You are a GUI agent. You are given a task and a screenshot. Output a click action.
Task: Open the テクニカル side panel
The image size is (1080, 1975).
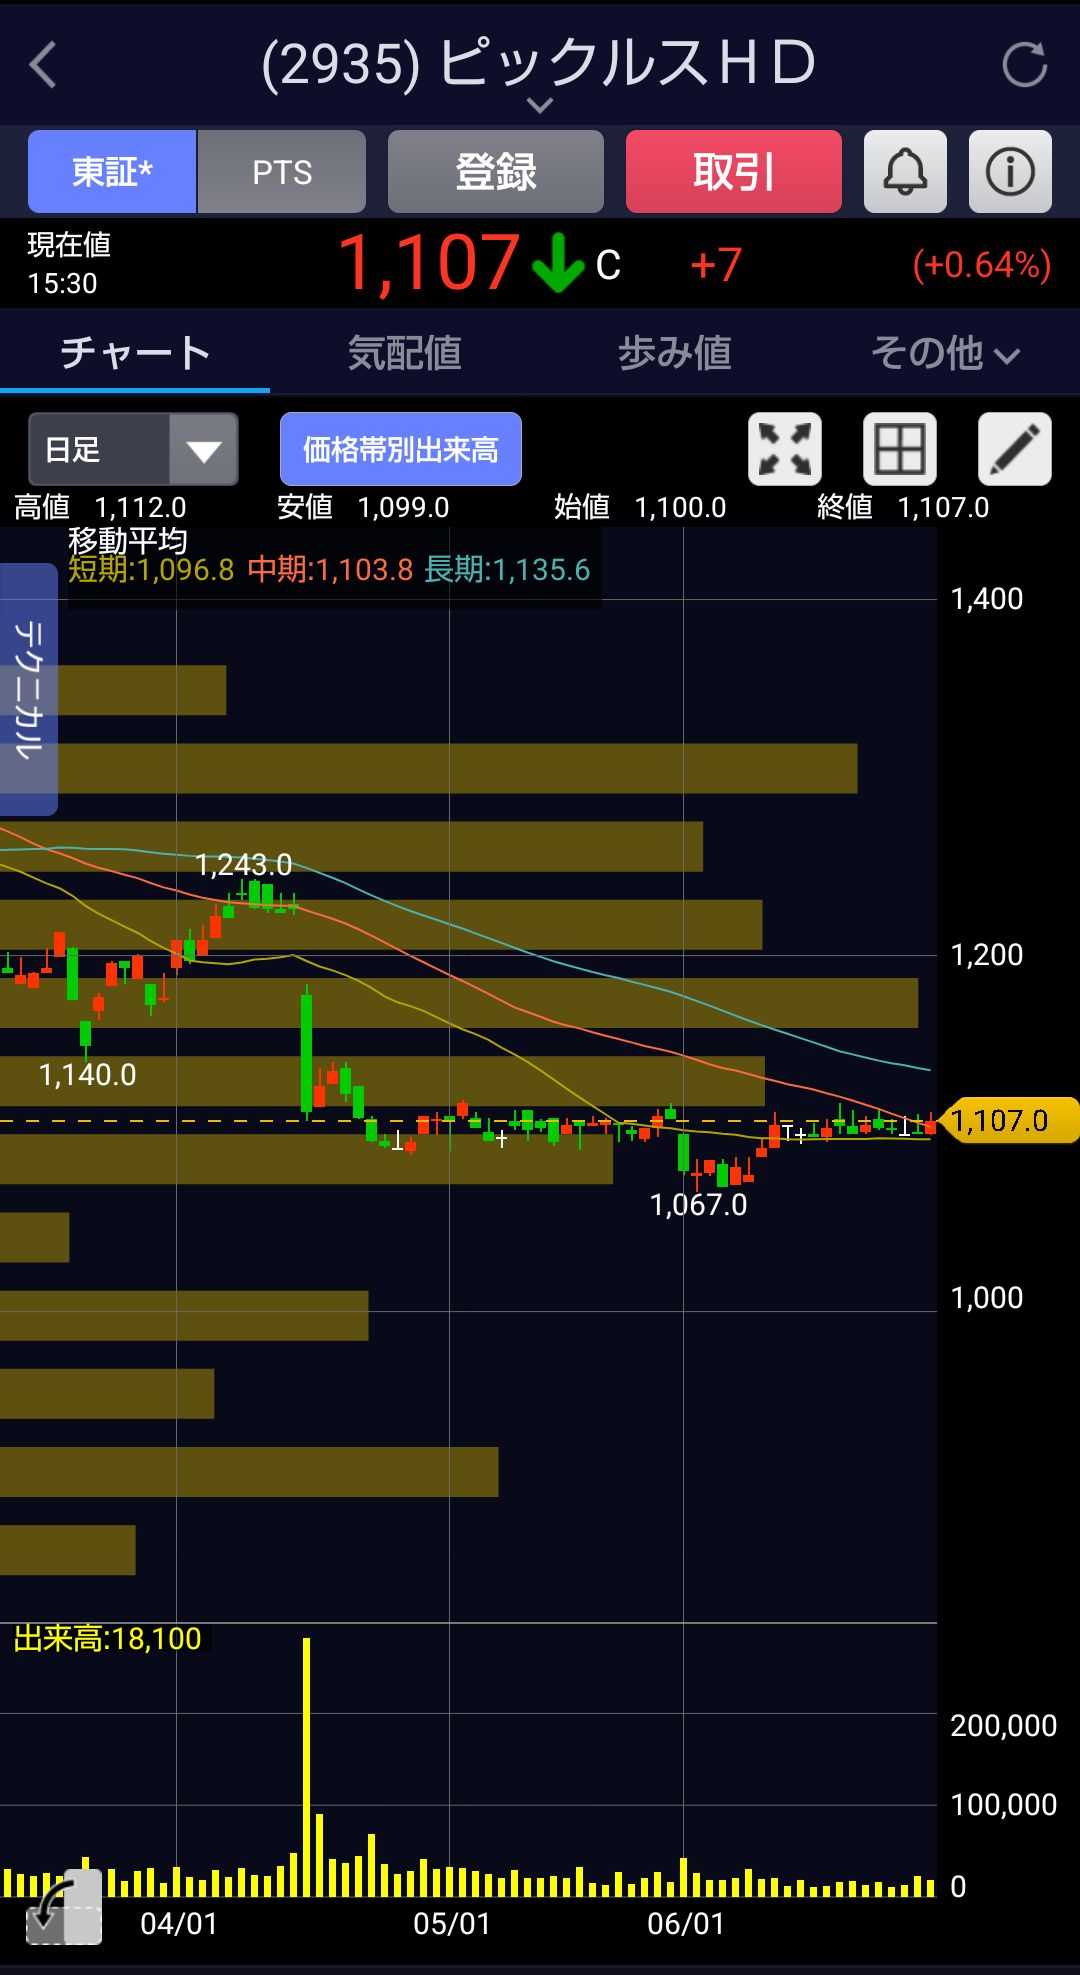(x=28, y=690)
